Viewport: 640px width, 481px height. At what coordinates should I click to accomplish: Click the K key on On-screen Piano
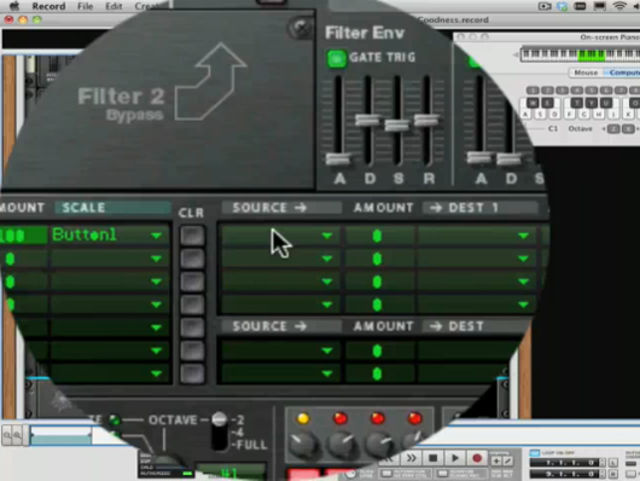628,114
